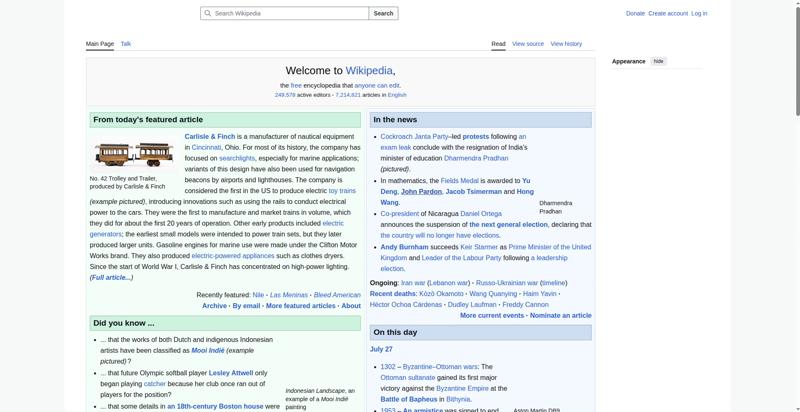Select the Main Page tab
Screen dimensions: 800x412
coord(100,44)
